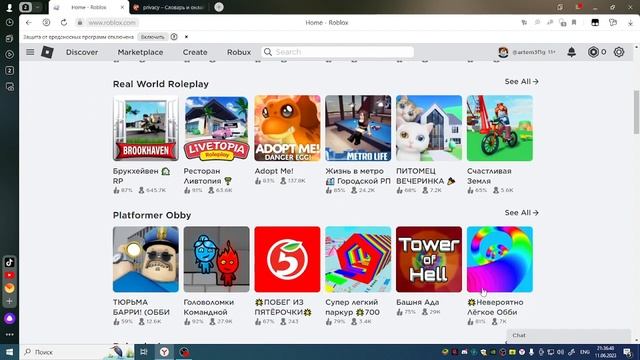Open sidebar three-dots more menu

[9, 335]
